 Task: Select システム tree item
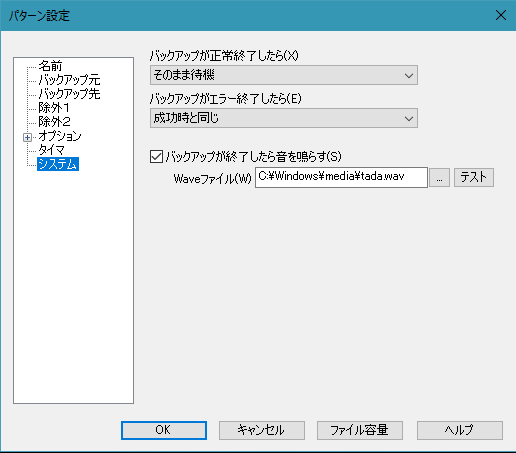coord(58,164)
